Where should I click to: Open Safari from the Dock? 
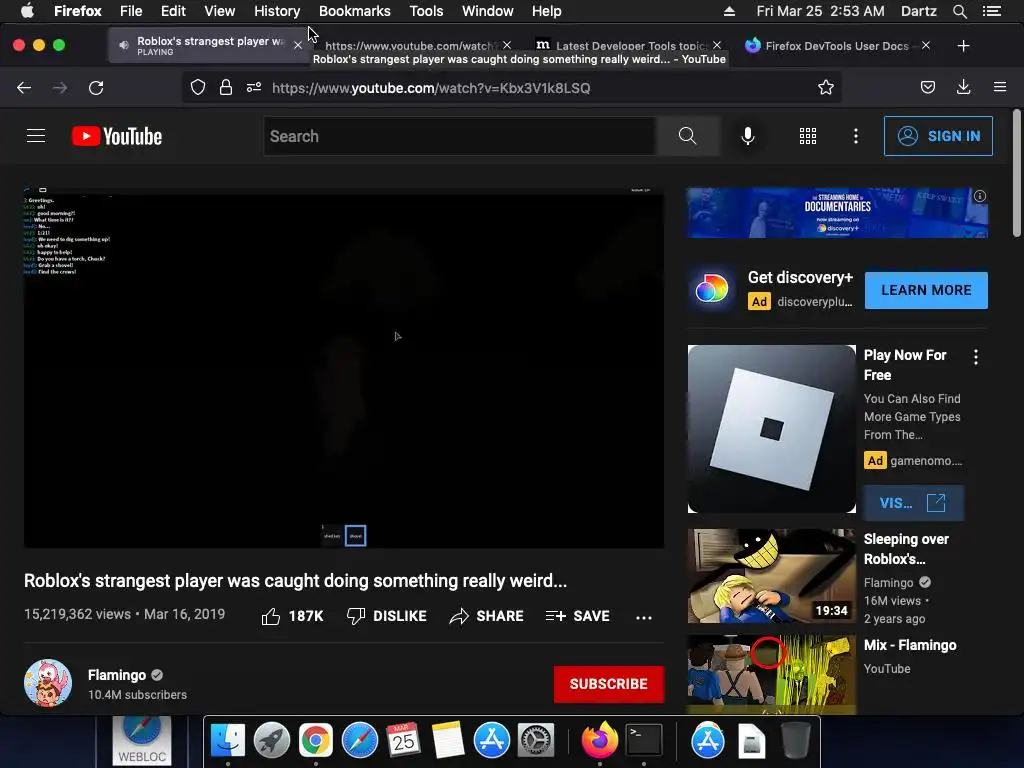pos(360,741)
